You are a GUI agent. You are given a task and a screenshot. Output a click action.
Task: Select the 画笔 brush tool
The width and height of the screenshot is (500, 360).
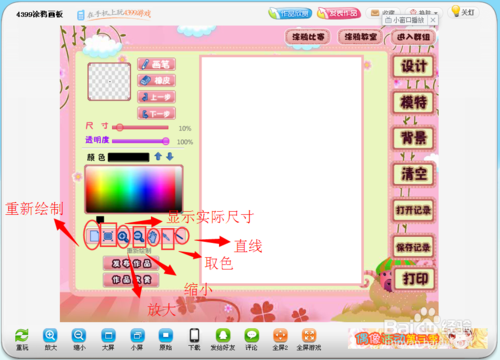point(156,64)
